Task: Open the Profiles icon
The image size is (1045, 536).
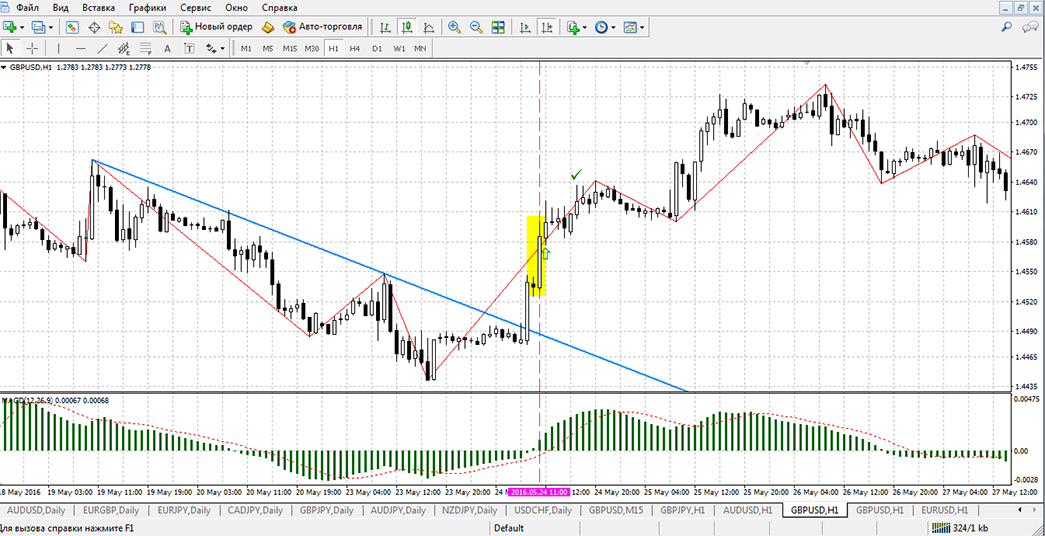Action: pyautogui.click(x=38, y=27)
